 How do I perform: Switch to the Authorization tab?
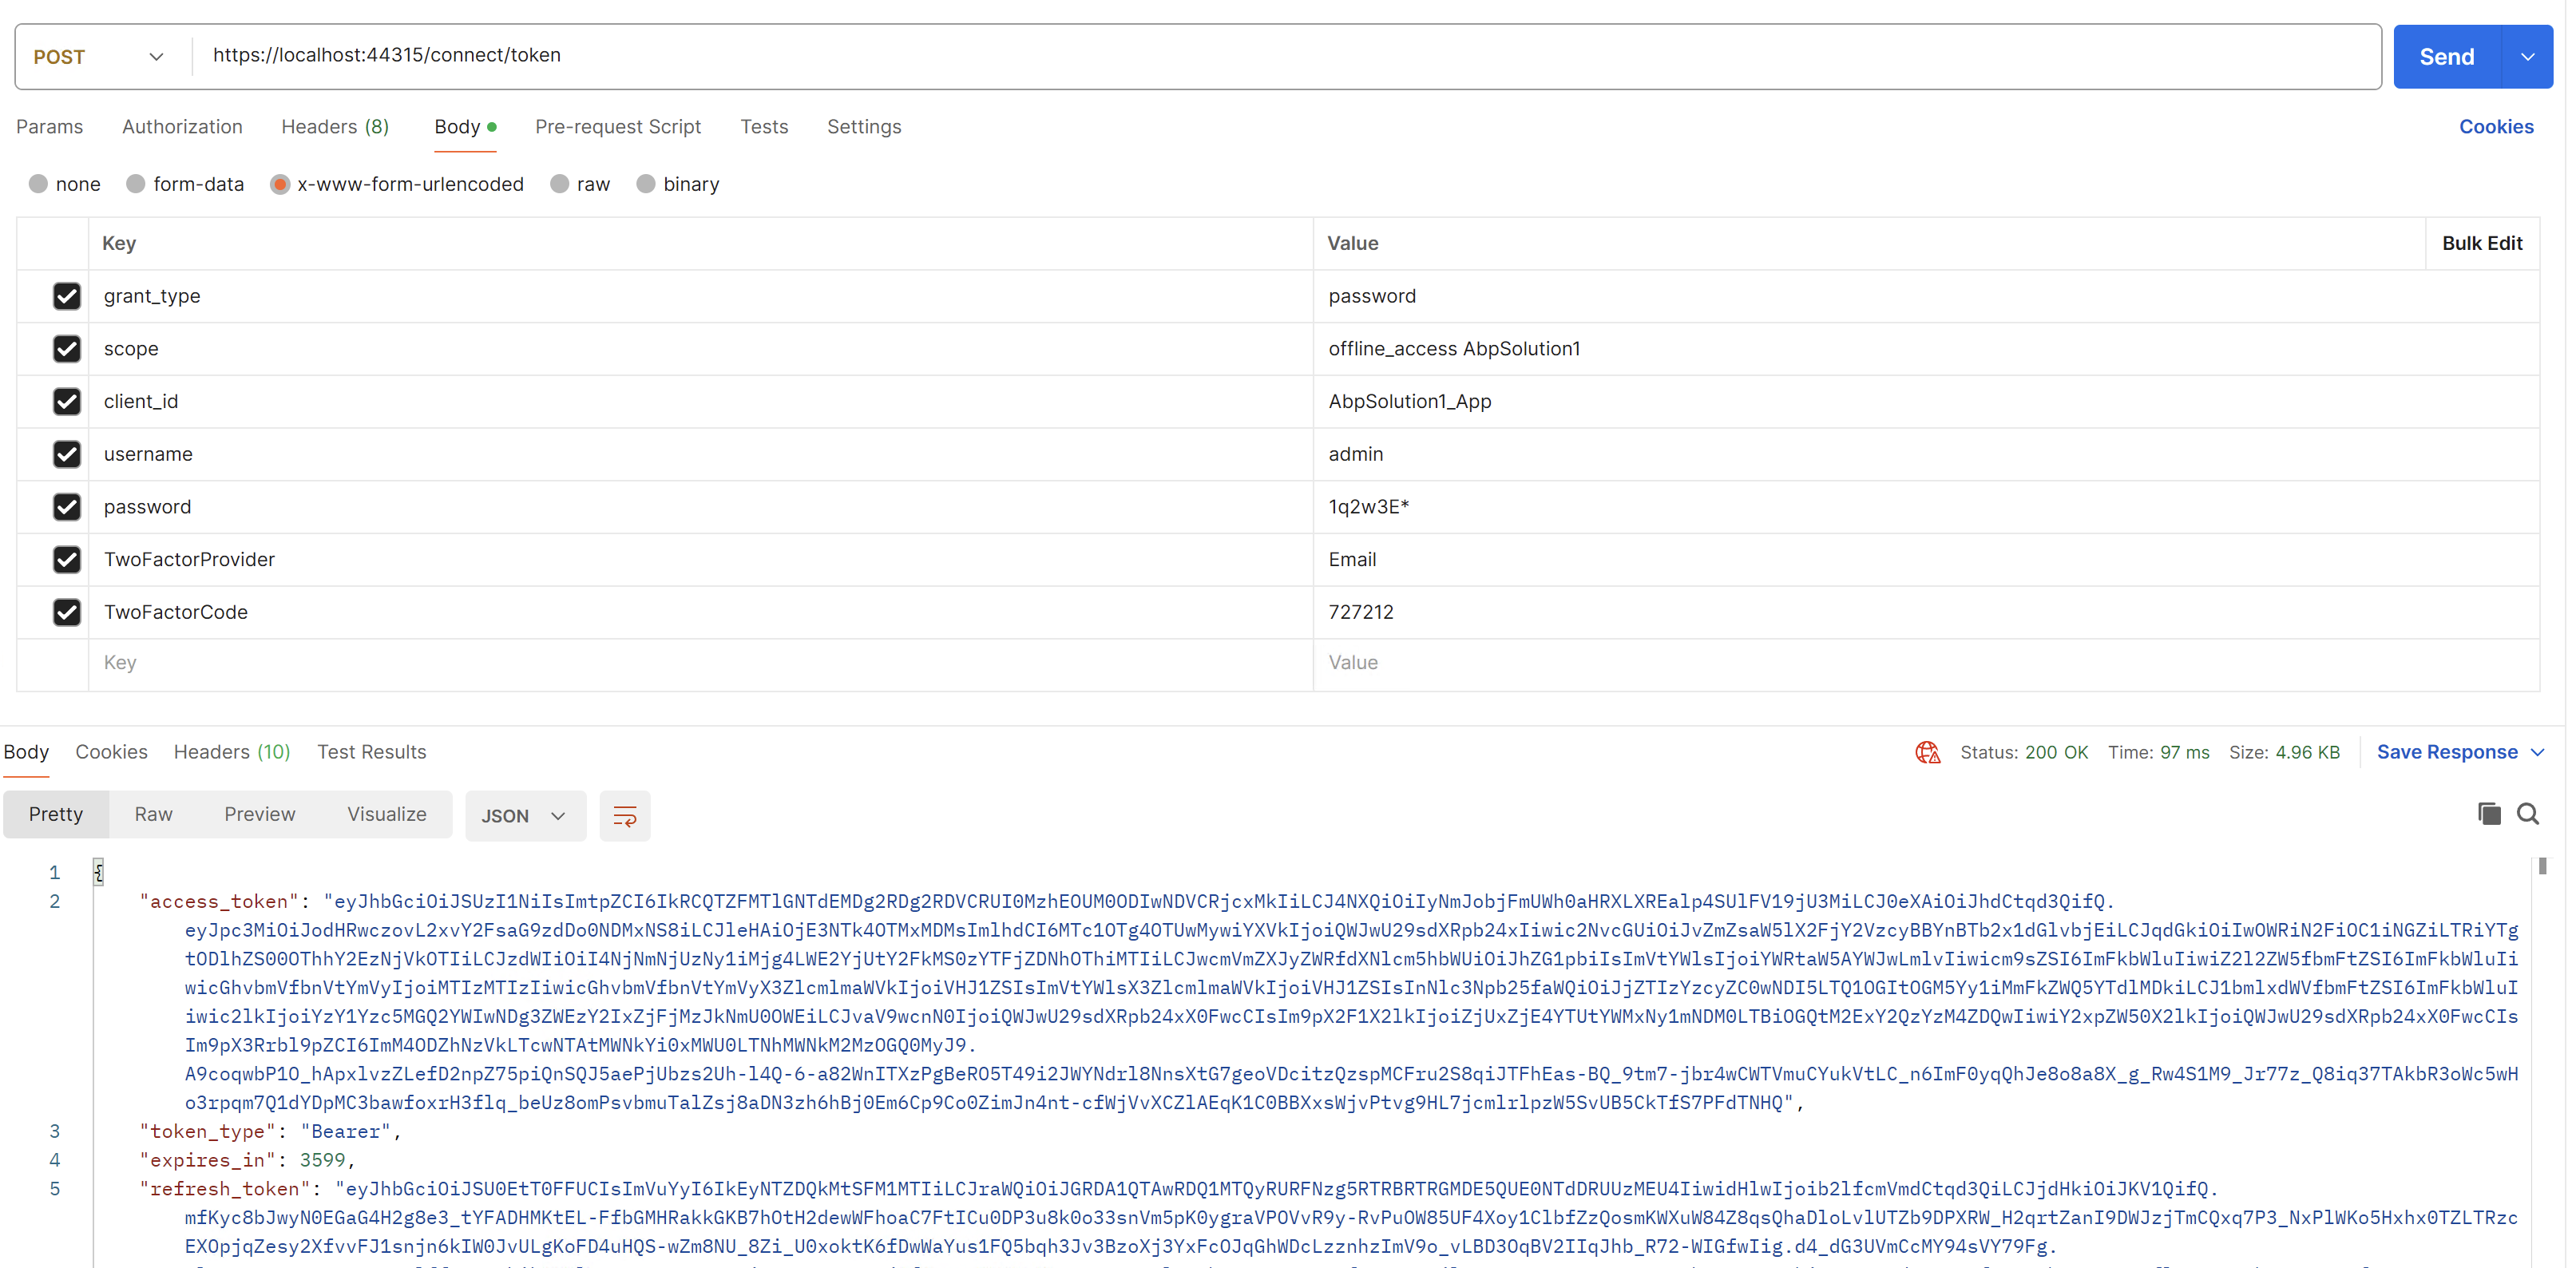coord(182,127)
